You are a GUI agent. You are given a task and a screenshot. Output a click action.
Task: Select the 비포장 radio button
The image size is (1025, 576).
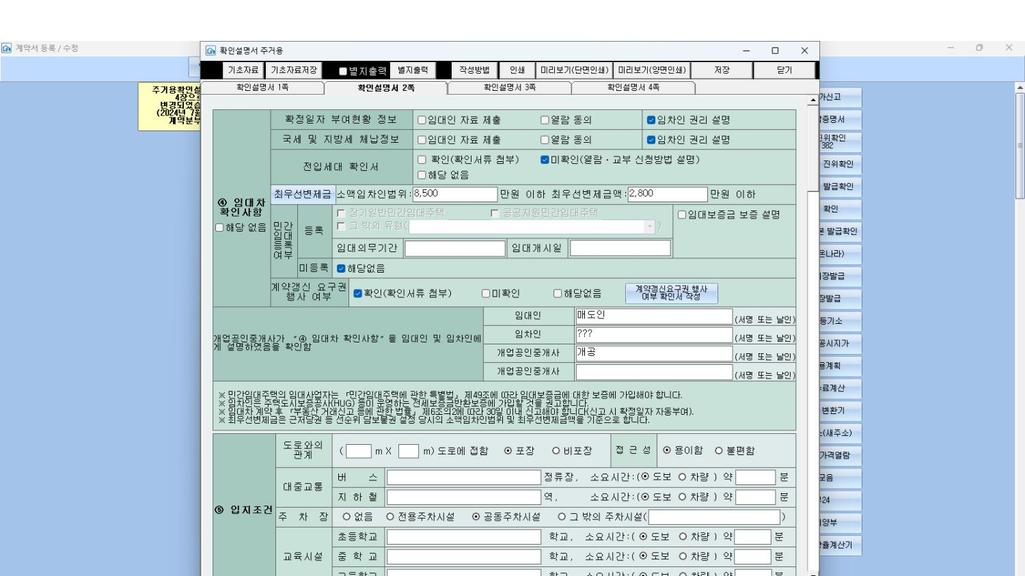(556, 451)
